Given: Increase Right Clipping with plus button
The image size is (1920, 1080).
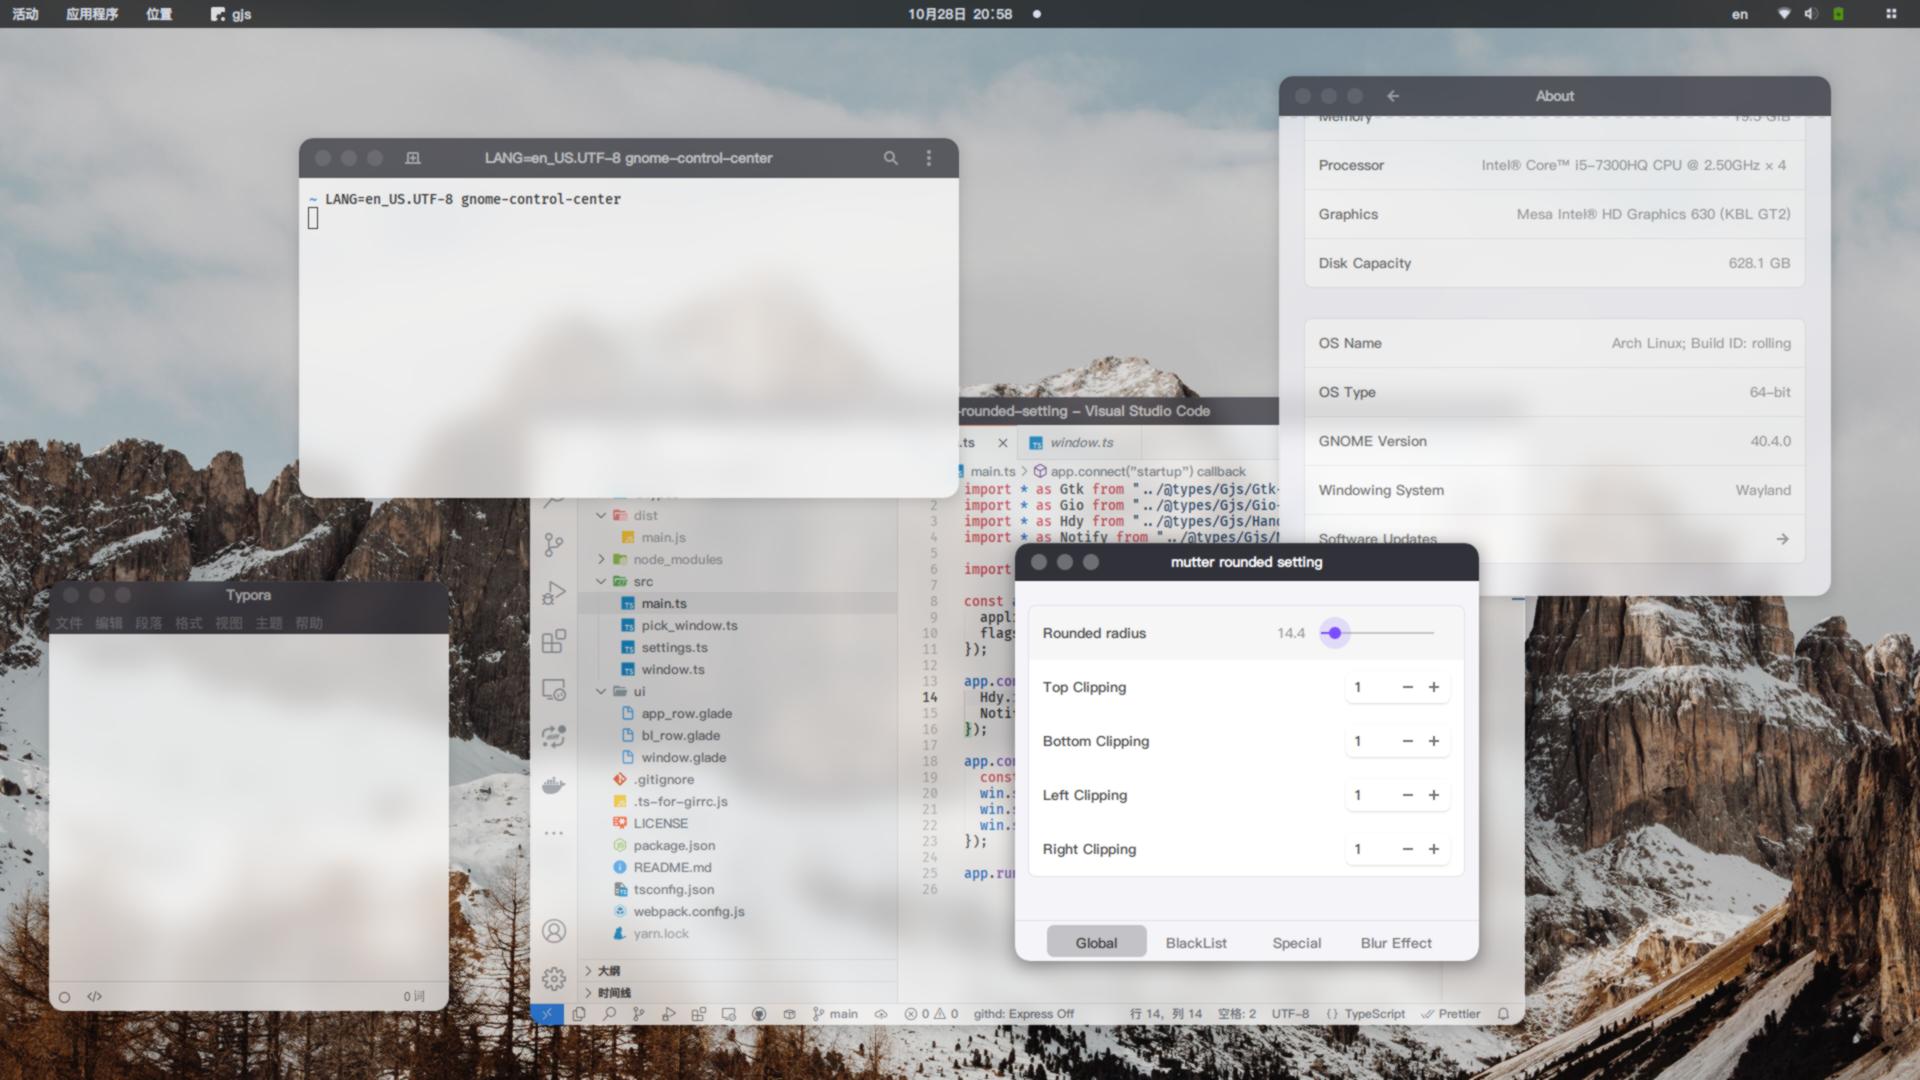Looking at the screenshot, I should [1434, 849].
